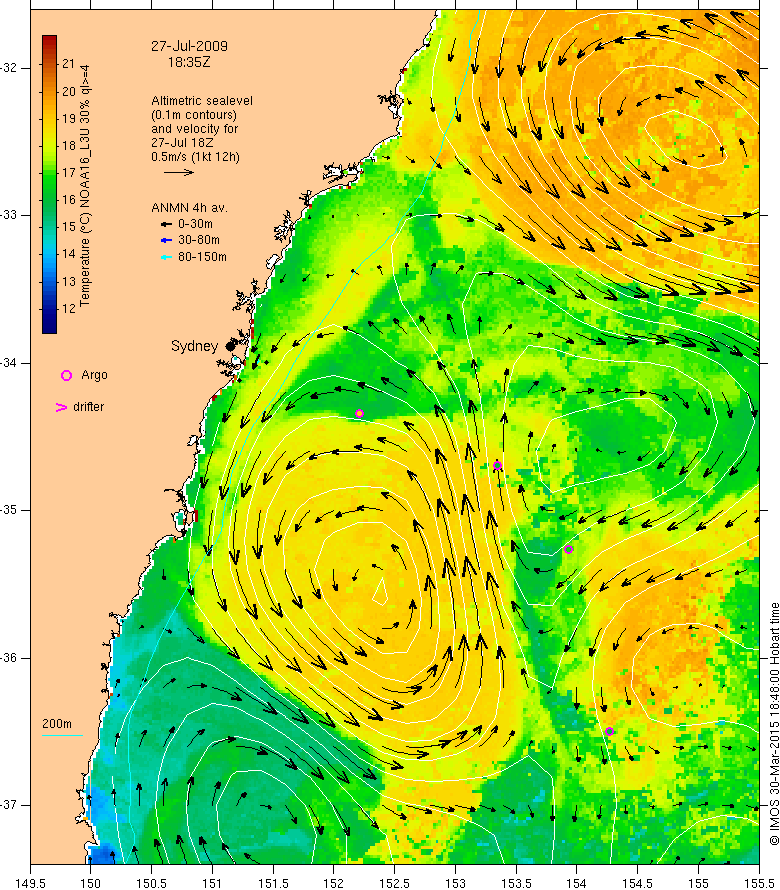
Task: Click the 'Altimetric sealevel' text
Action: pyautogui.click(x=202, y=100)
